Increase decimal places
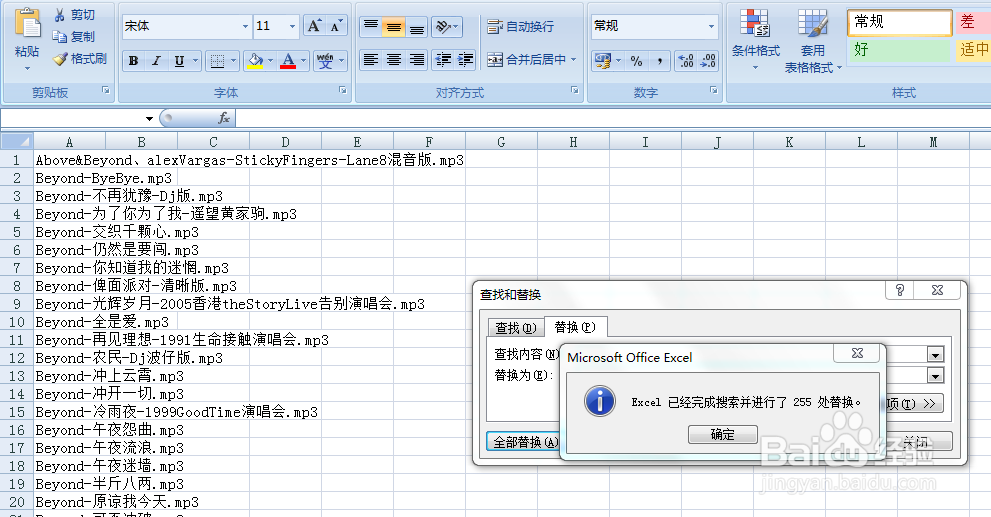The height and width of the screenshot is (517, 991). (x=686, y=61)
